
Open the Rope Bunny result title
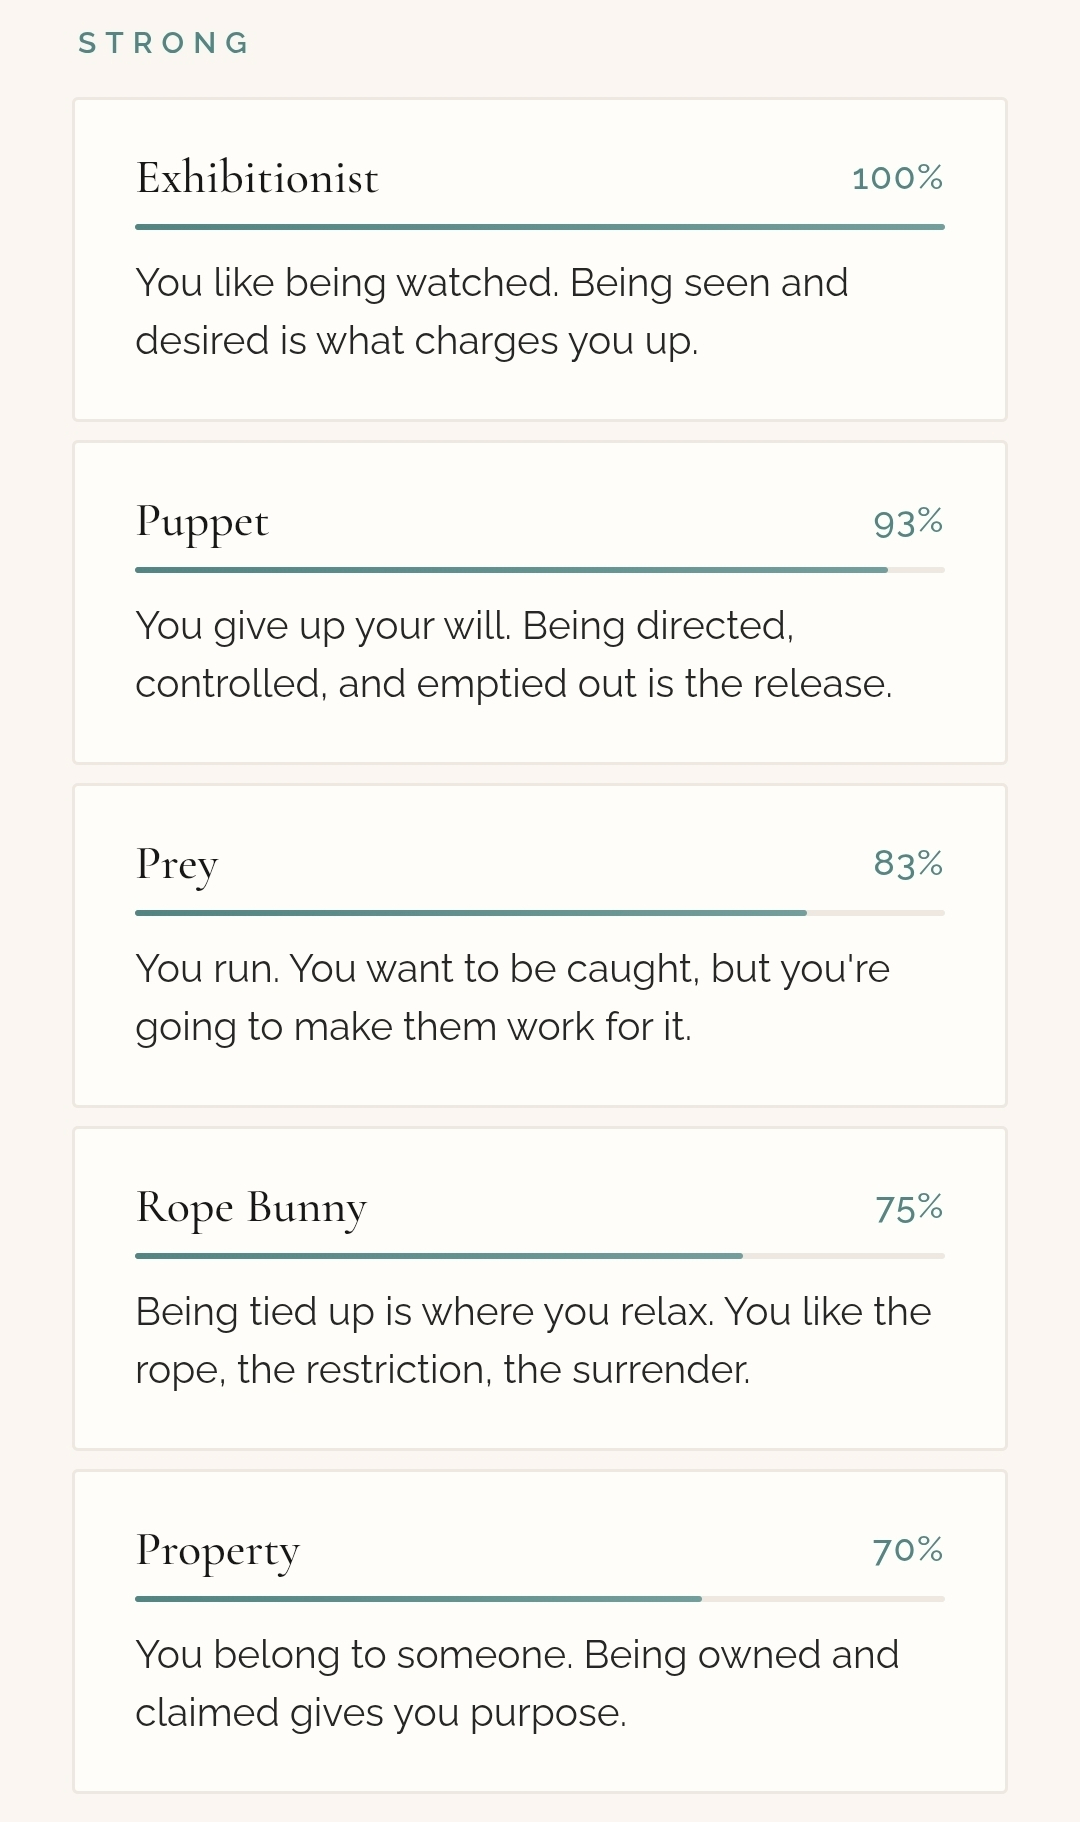pyautogui.click(x=251, y=1207)
